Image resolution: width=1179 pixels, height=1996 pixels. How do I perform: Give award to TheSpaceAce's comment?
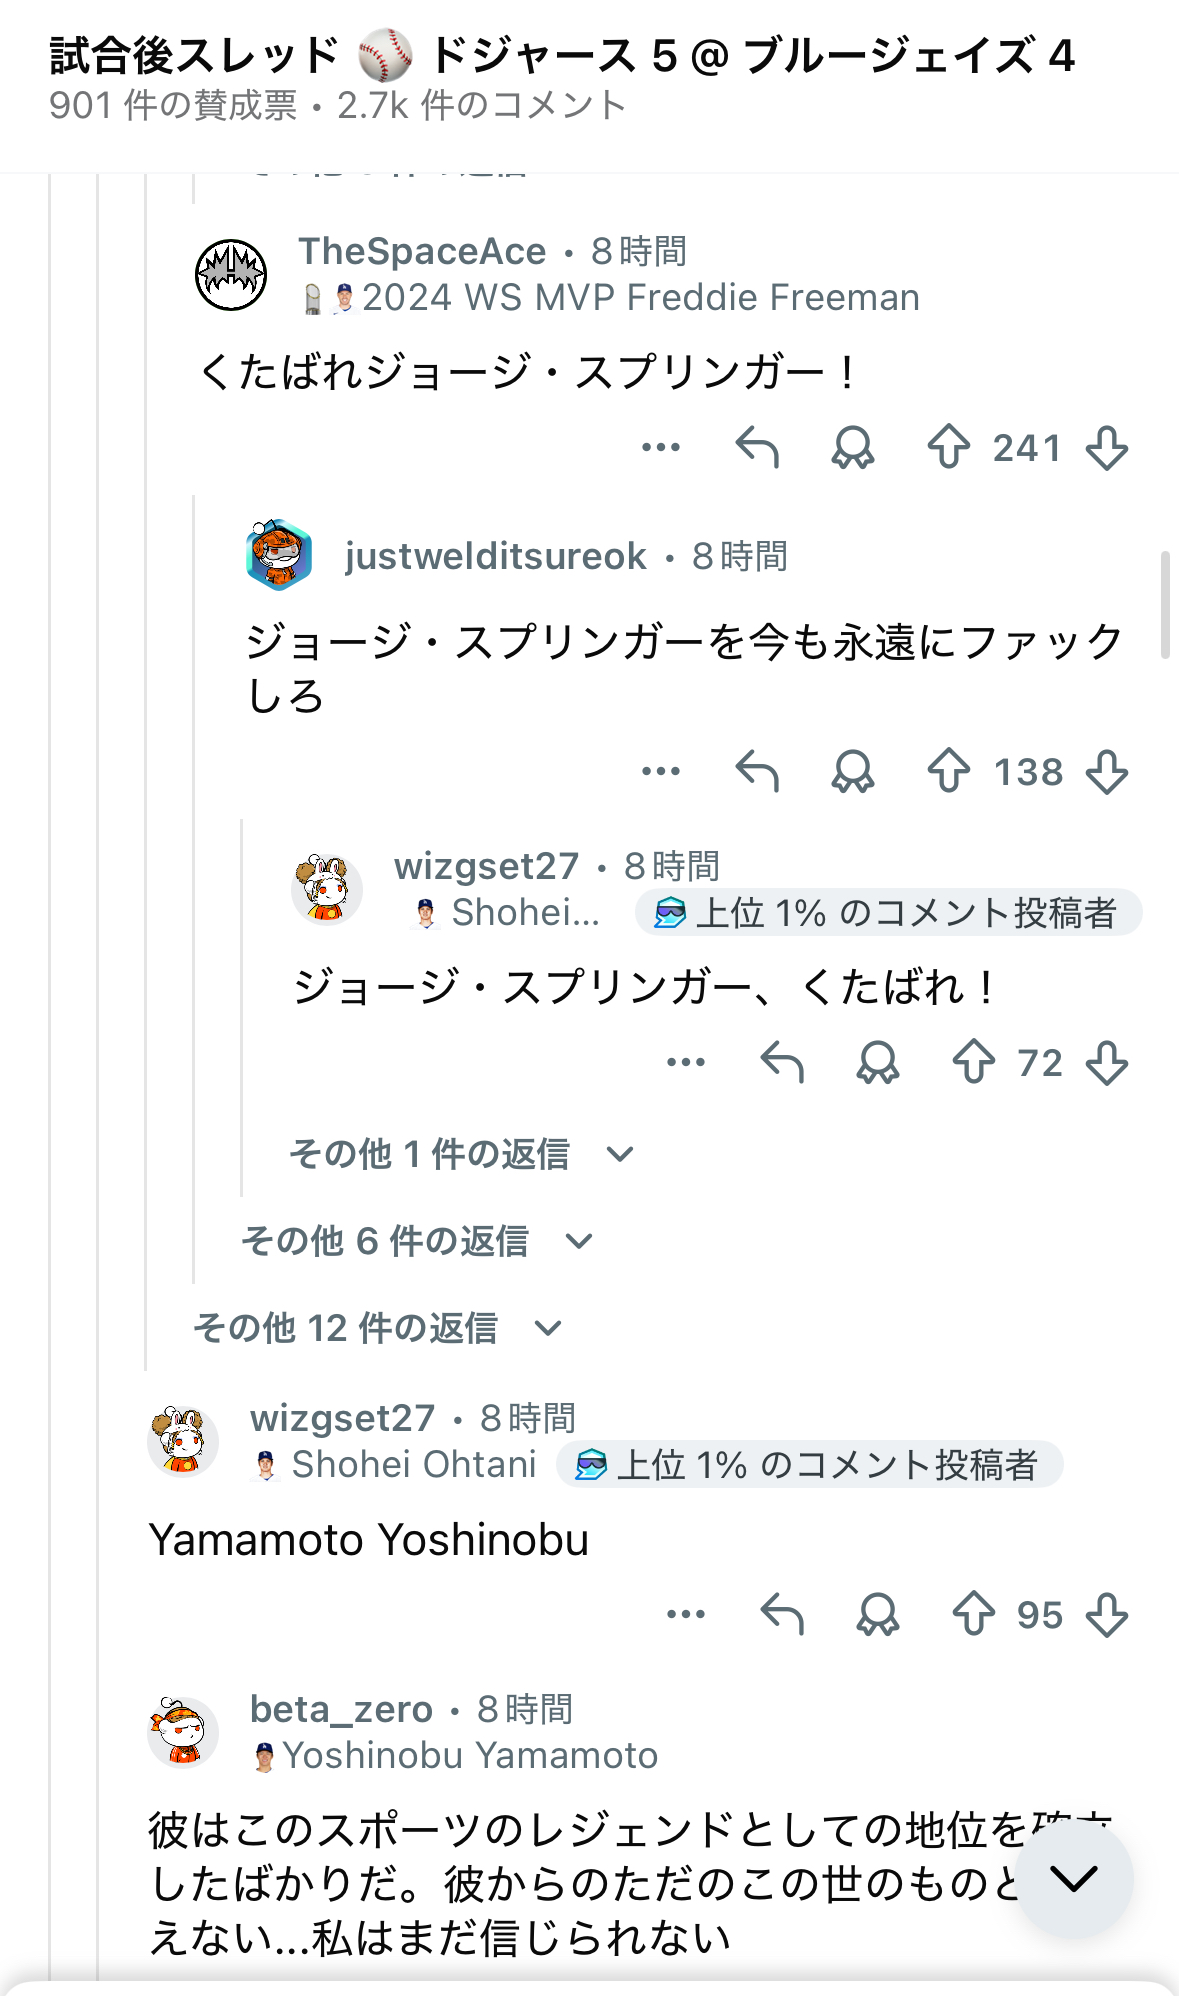(x=852, y=447)
